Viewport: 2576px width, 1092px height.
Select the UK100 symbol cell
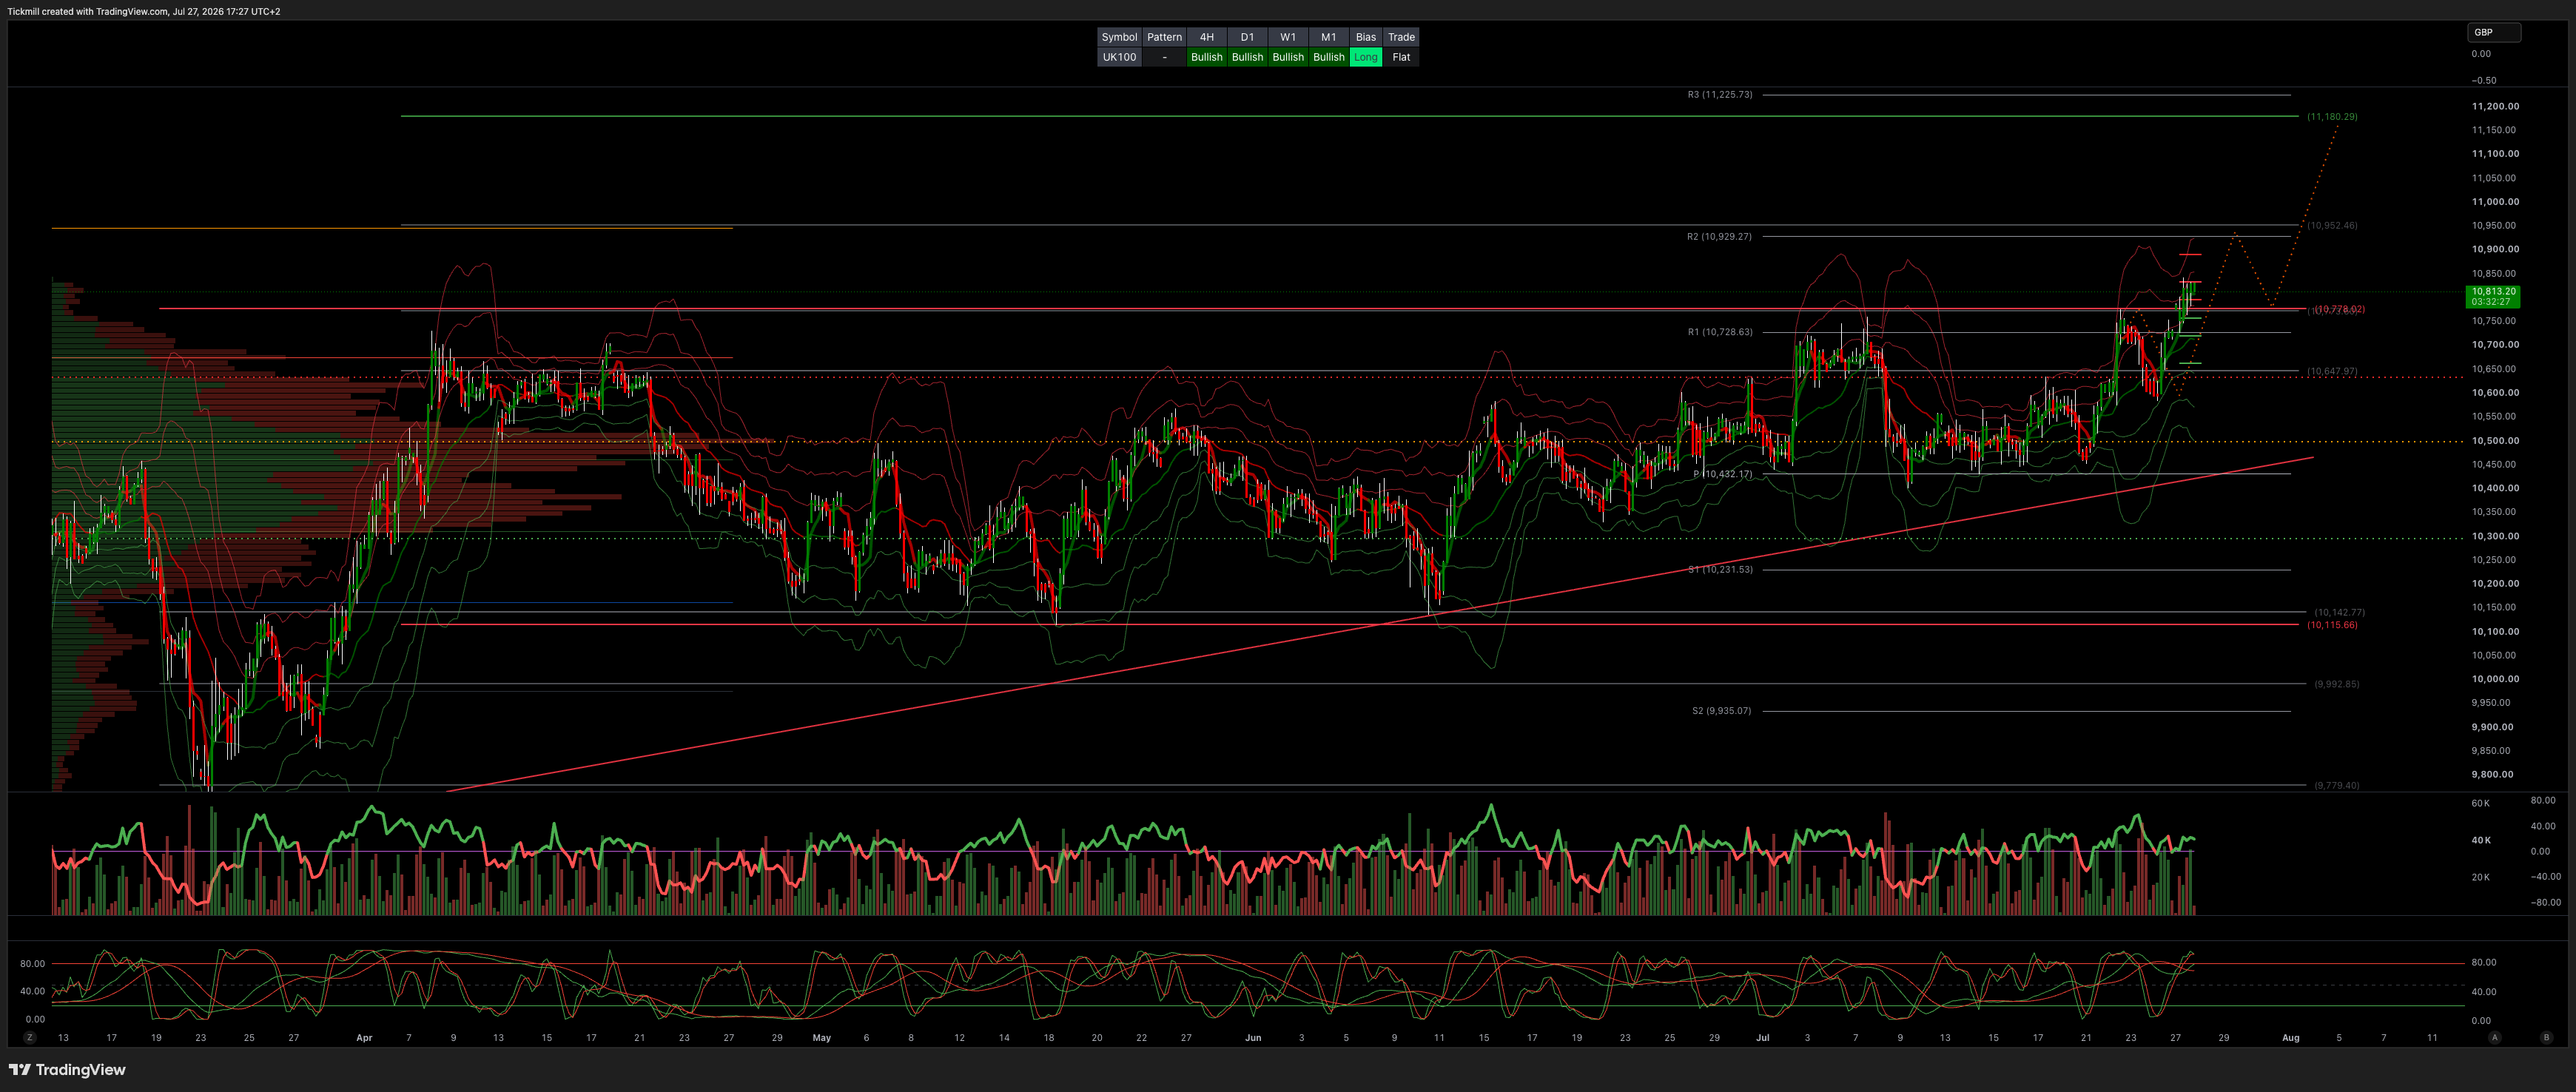[x=1119, y=57]
